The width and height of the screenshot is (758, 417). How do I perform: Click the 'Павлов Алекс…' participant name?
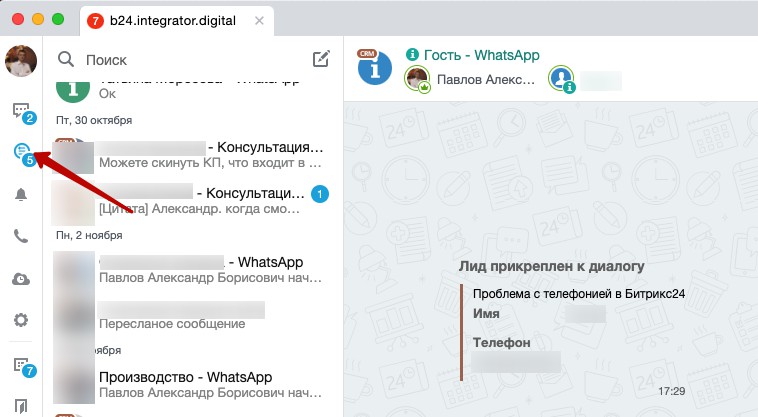coord(486,79)
